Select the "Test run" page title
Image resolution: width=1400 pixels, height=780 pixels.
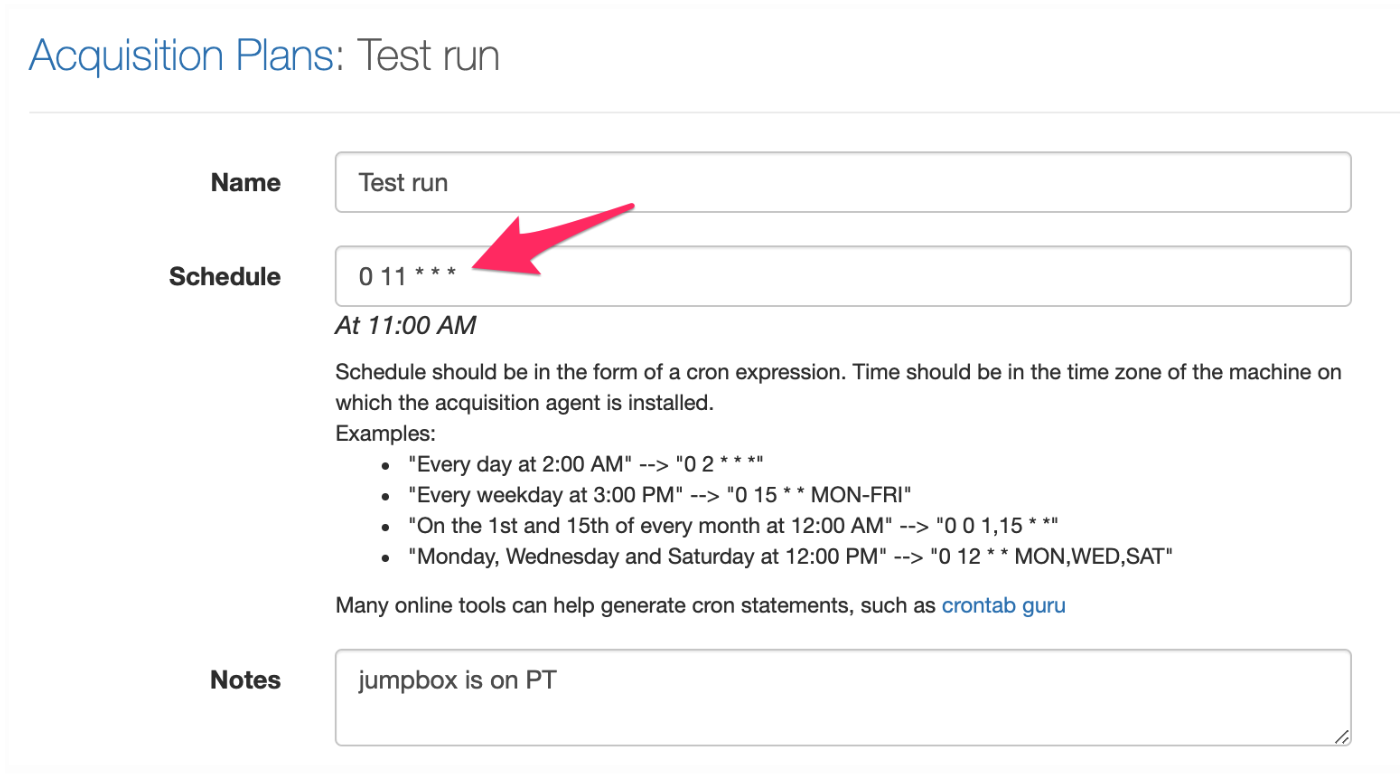(428, 55)
